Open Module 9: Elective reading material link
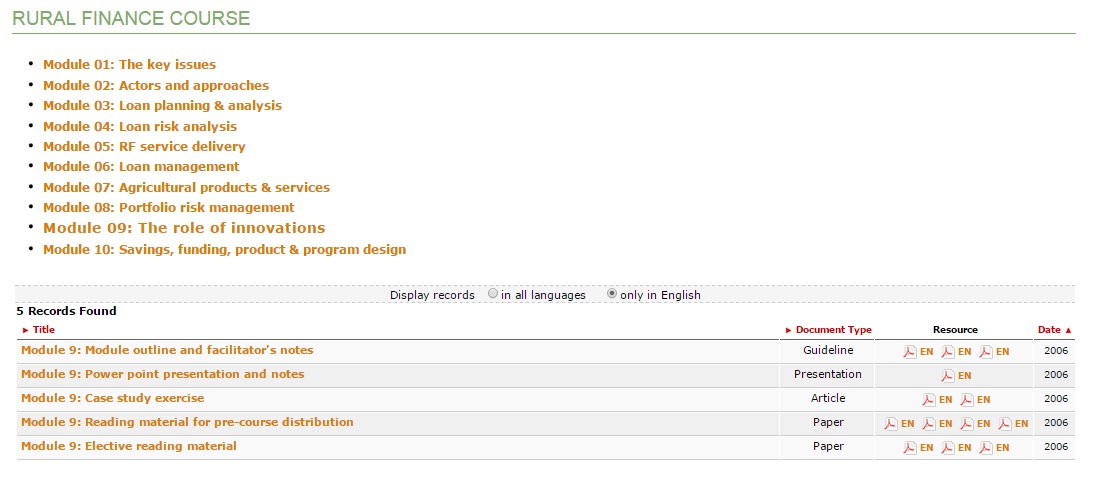 (x=128, y=446)
